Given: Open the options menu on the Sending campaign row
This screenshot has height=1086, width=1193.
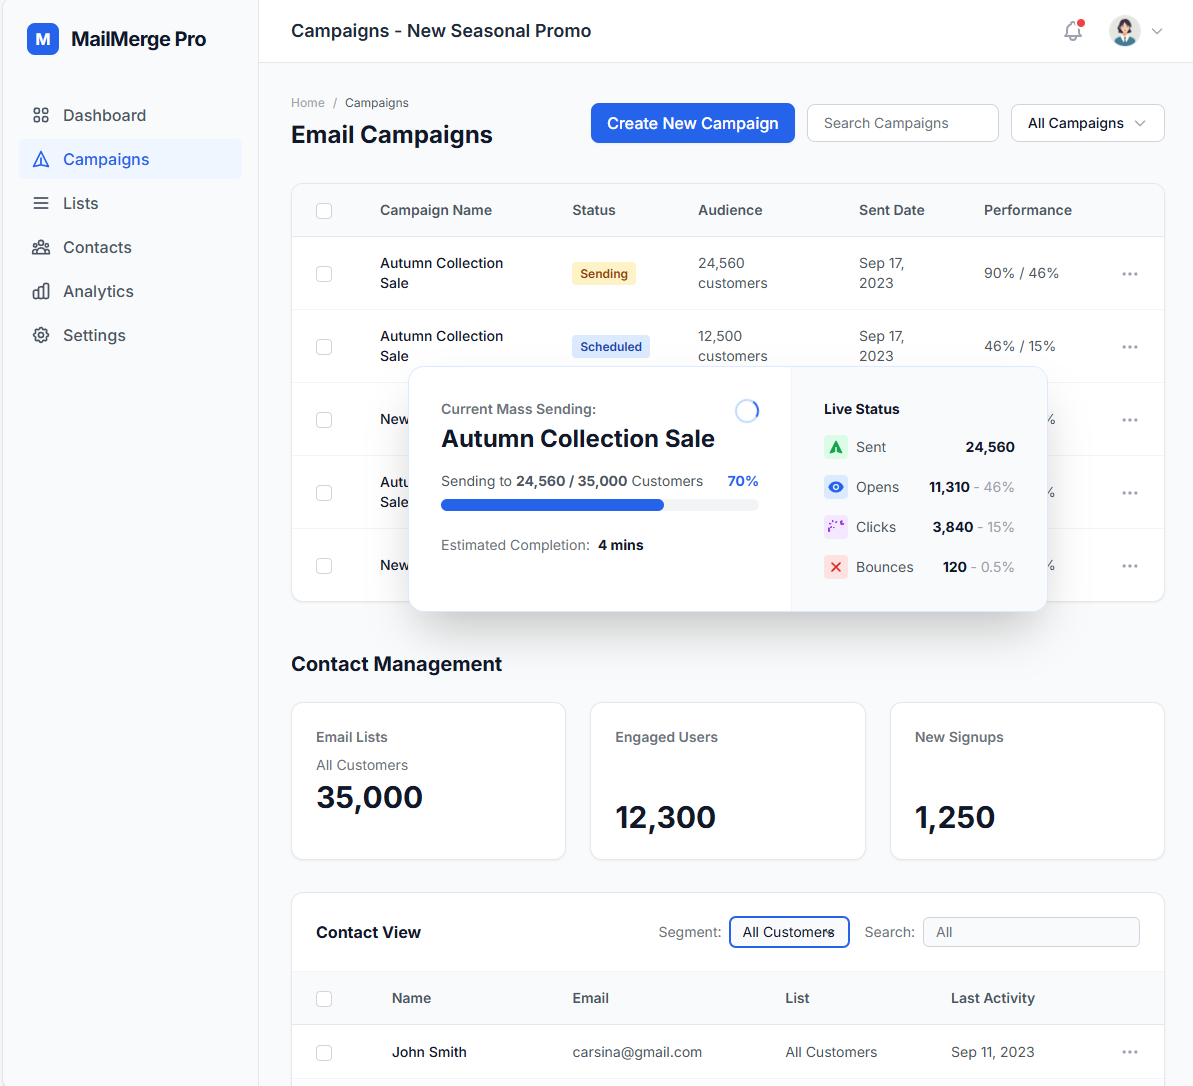Looking at the screenshot, I should point(1130,273).
